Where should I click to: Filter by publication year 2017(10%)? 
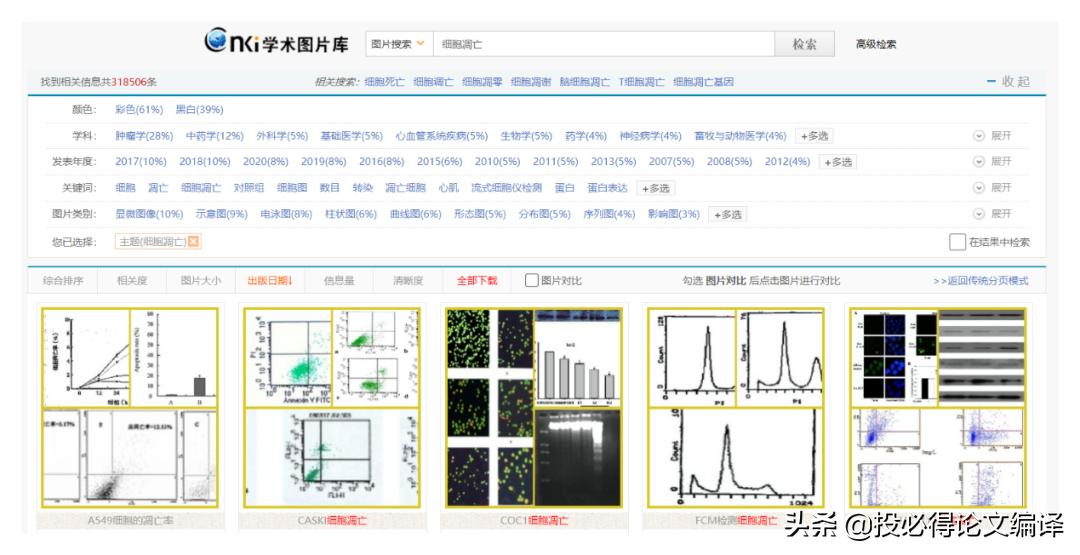point(141,162)
